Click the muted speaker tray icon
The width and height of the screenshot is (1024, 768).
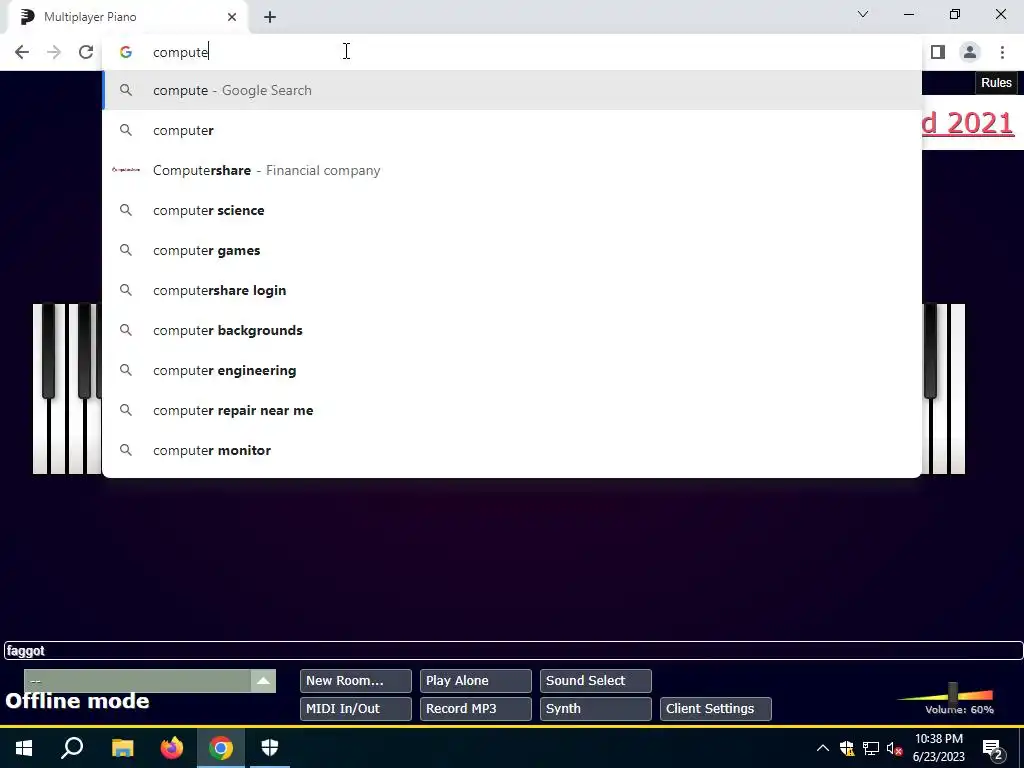[x=895, y=748]
